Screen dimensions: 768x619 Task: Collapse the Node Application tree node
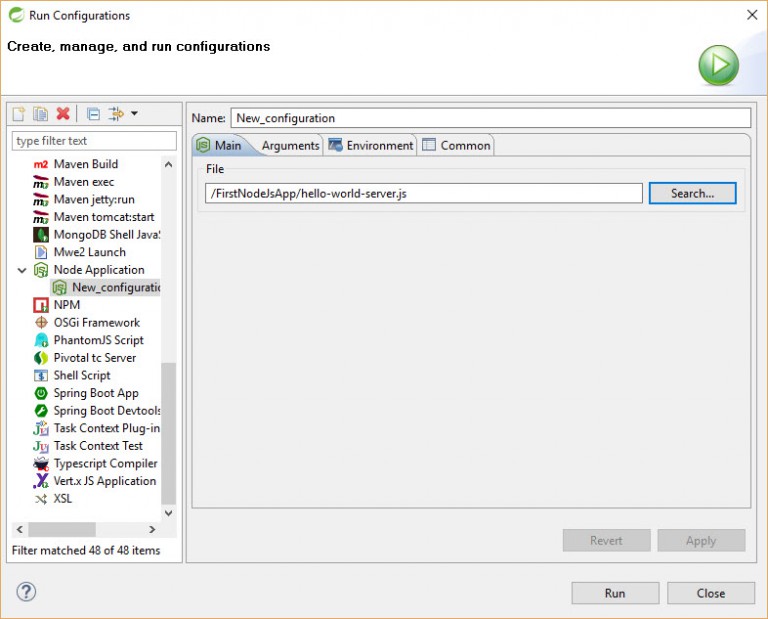click(22, 270)
